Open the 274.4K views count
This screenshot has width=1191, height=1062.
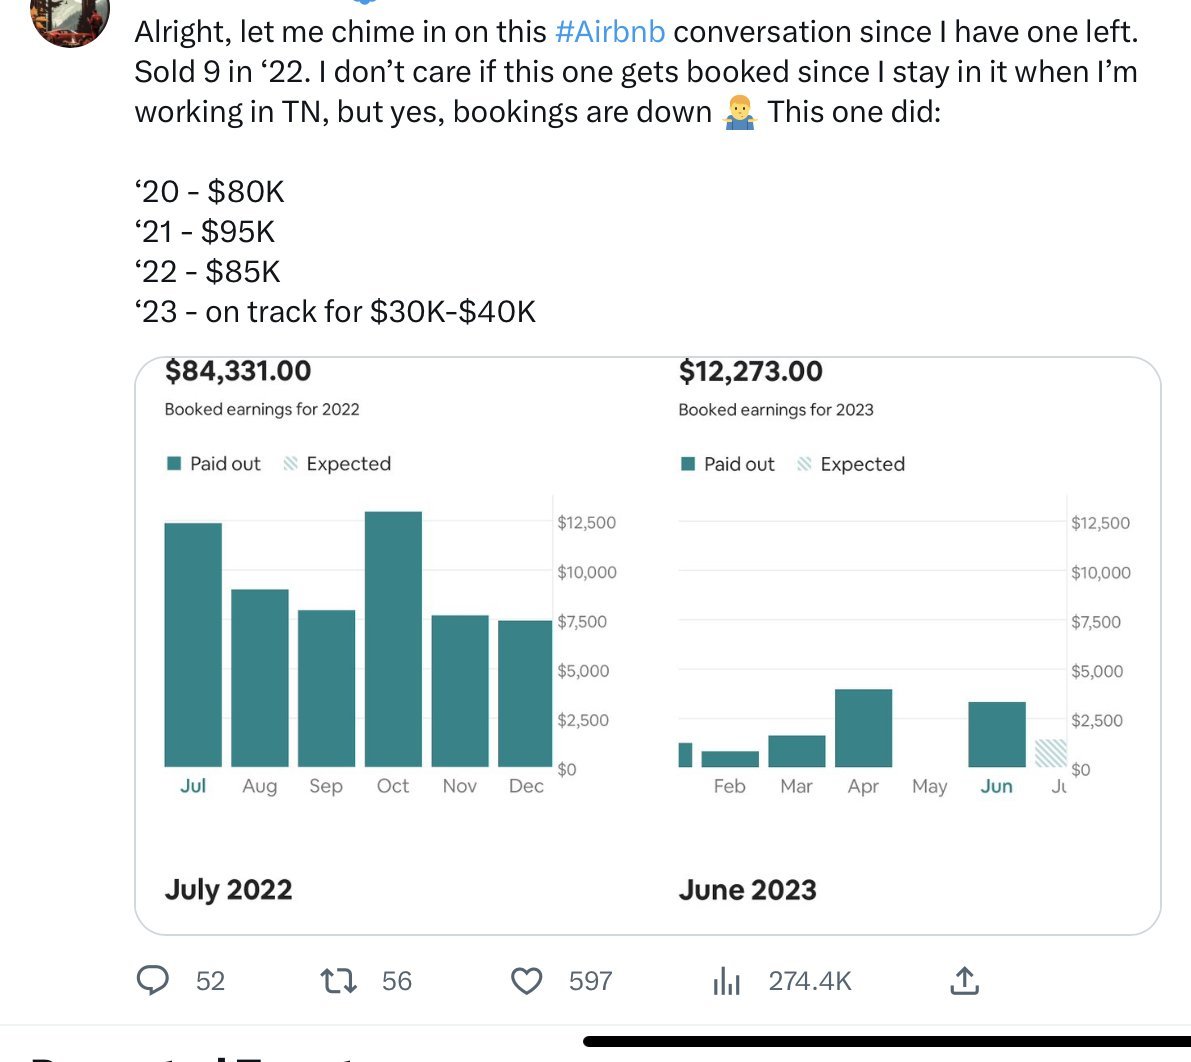[x=809, y=981]
